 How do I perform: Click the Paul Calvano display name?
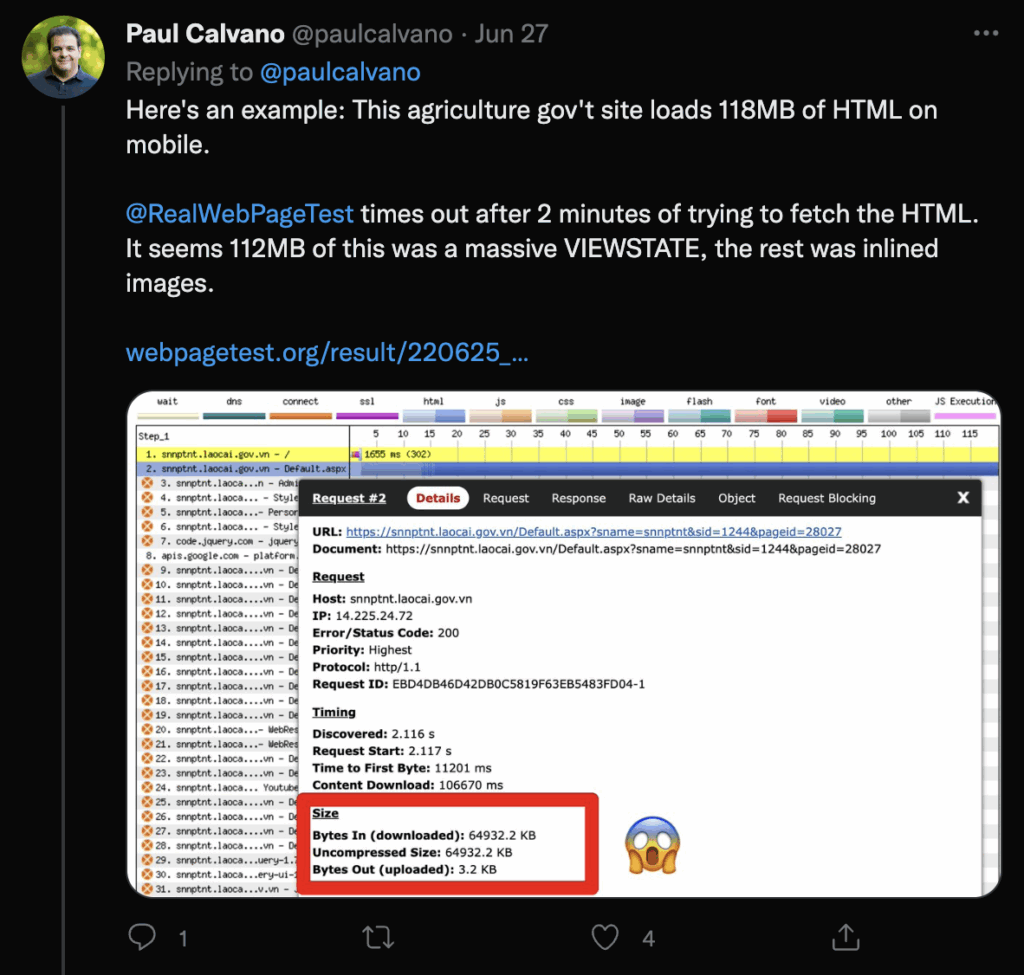pos(205,33)
